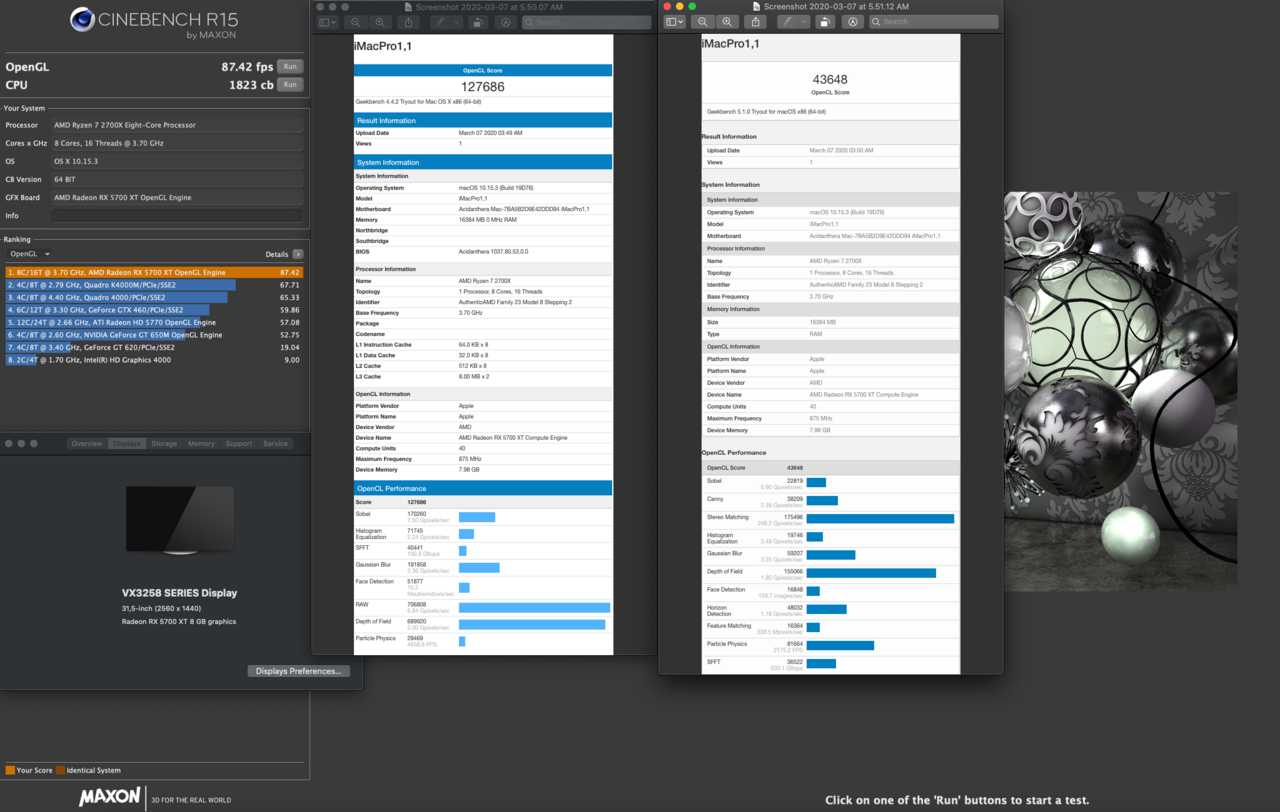Open highlight options arrow in 5.50.07 Preview window
This screenshot has height=812, width=1280.
(x=457, y=22)
